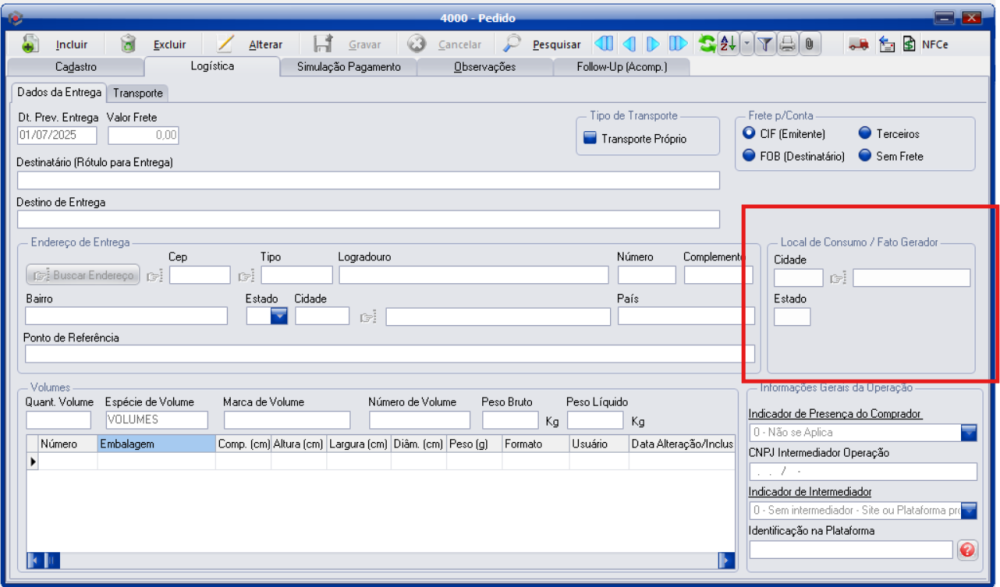Go to the first record arrow
The width and height of the screenshot is (1000, 587).
click(x=604, y=44)
